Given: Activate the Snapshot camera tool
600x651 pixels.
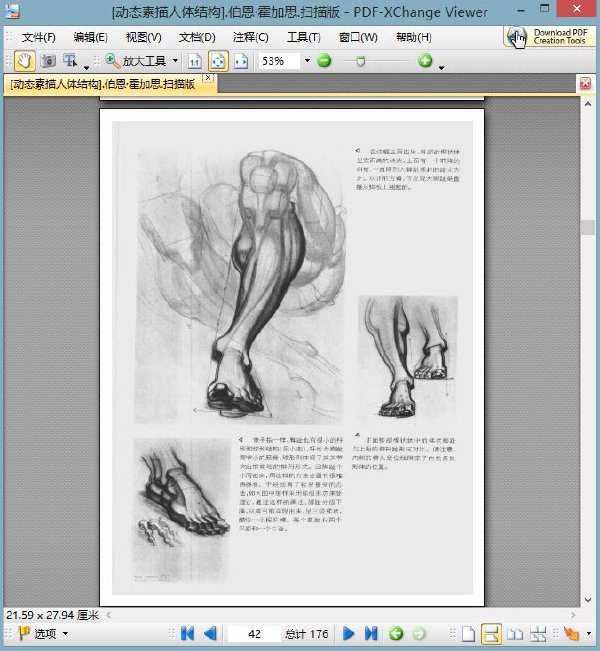Looking at the screenshot, I should click(48, 61).
